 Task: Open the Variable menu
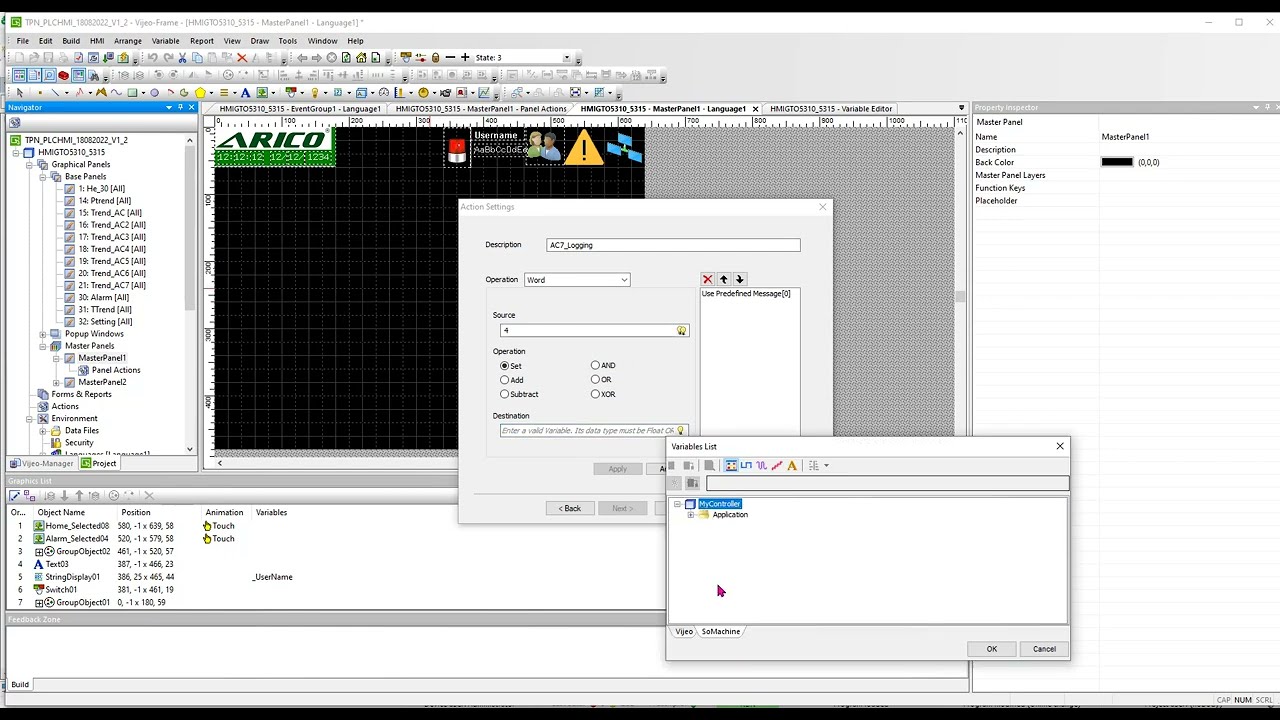165,41
